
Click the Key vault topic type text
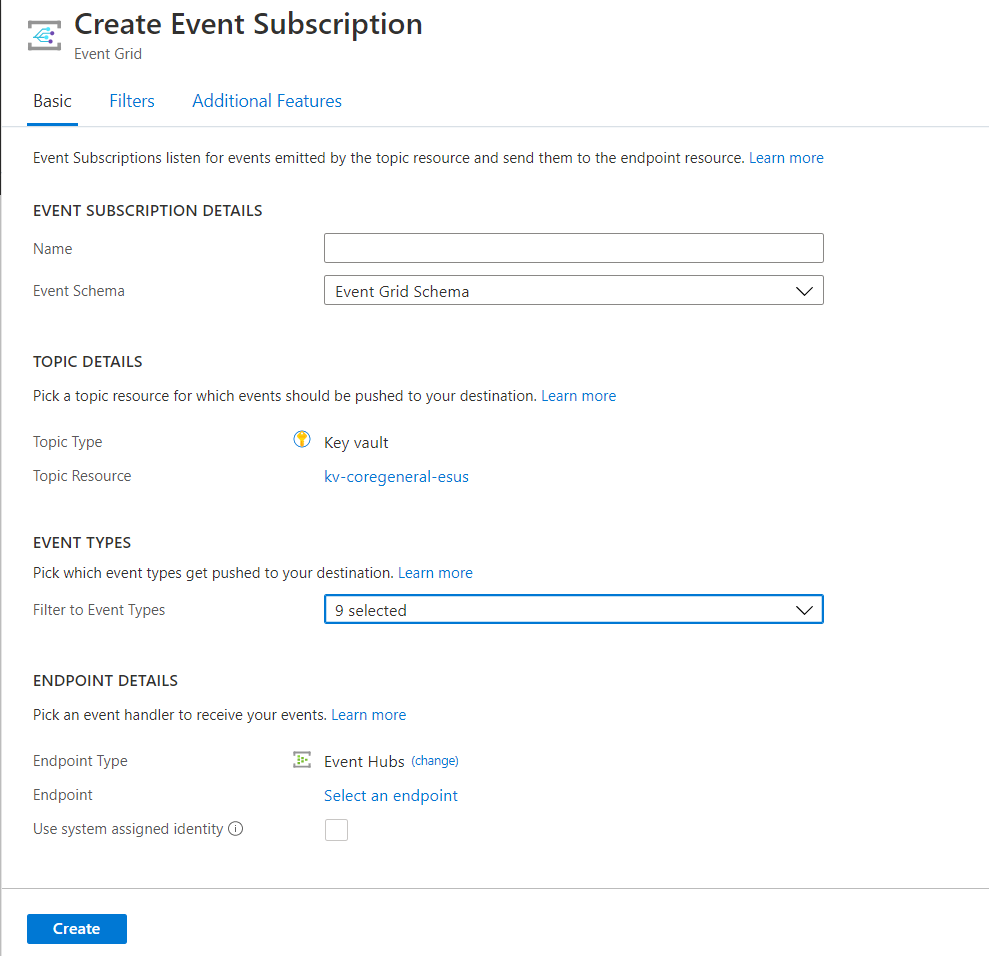(x=356, y=443)
